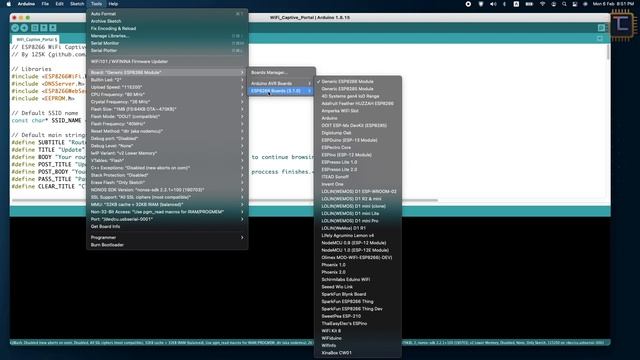Expand the Programmer submenu
Screen dimensions: 640x360
[x=167, y=238]
